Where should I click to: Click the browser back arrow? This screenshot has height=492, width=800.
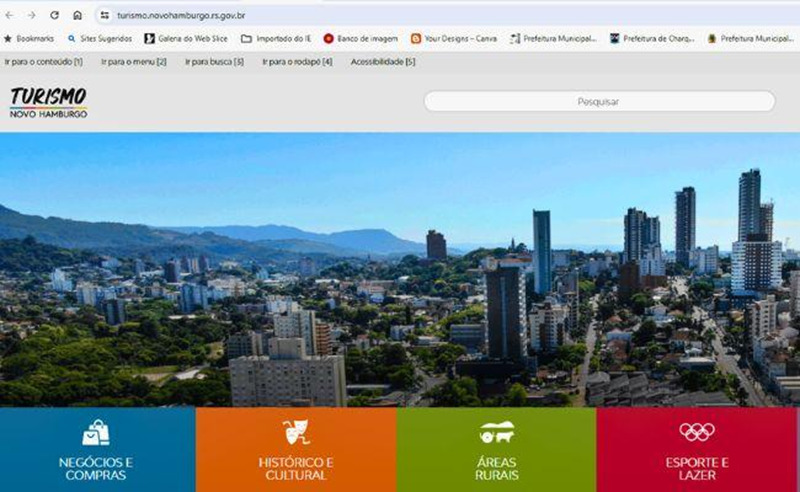[9, 15]
